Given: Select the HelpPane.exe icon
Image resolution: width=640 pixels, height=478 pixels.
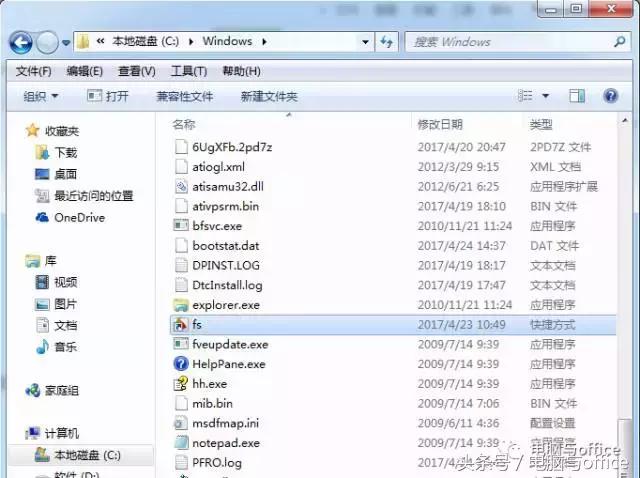Looking at the screenshot, I should coord(181,364).
